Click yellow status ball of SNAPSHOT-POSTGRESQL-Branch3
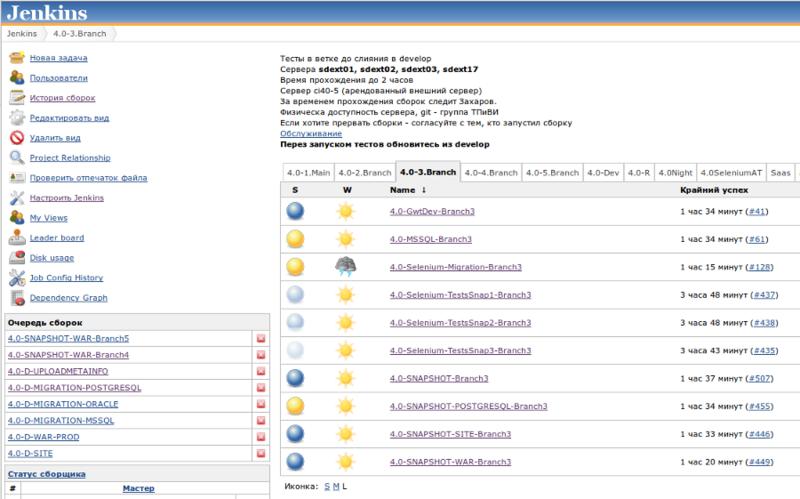The height and width of the screenshot is (499, 800). click(x=295, y=406)
